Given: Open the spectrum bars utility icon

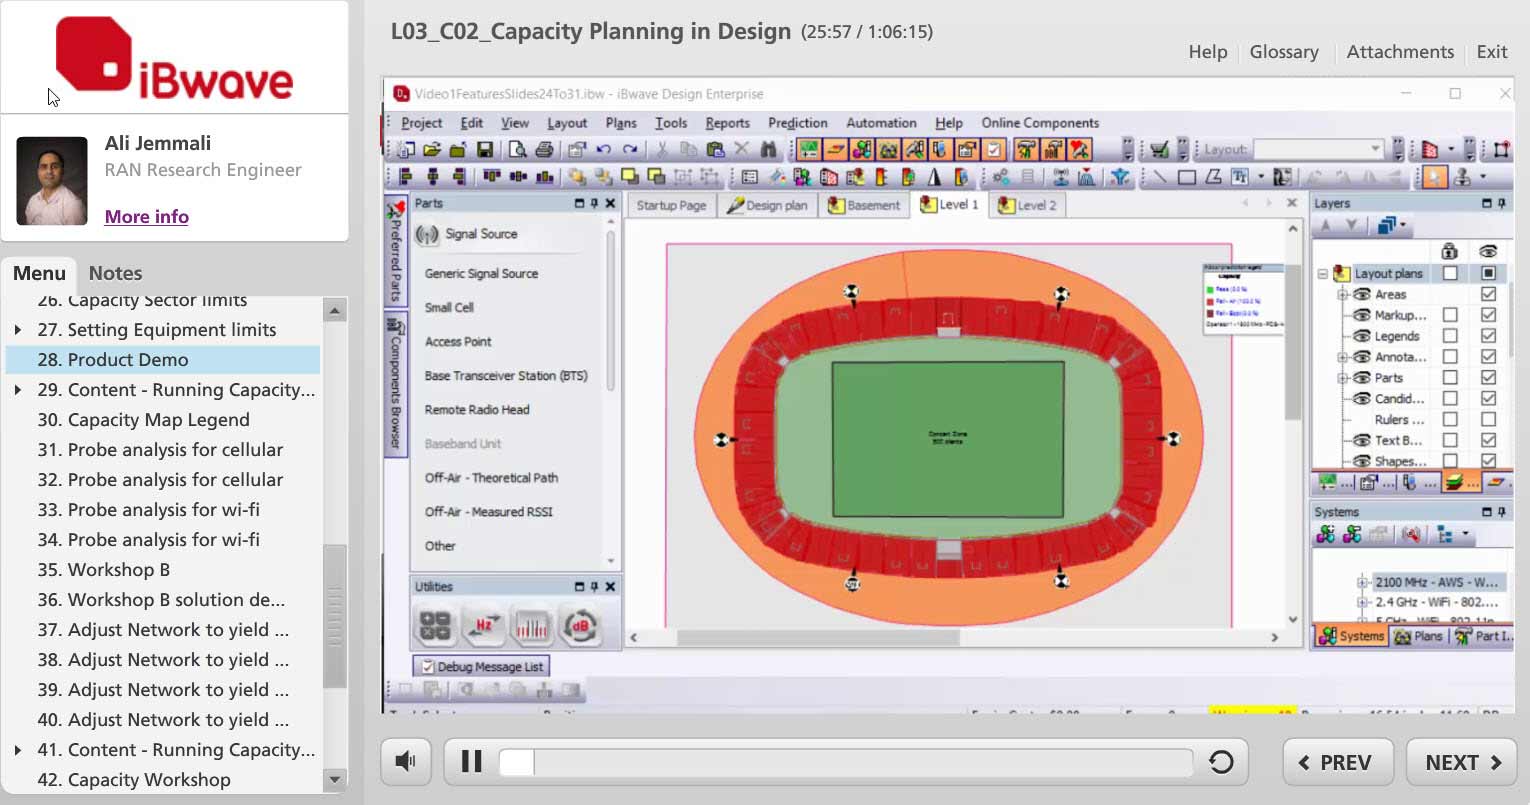Looking at the screenshot, I should pyautogui.click(x=532, y=626).
